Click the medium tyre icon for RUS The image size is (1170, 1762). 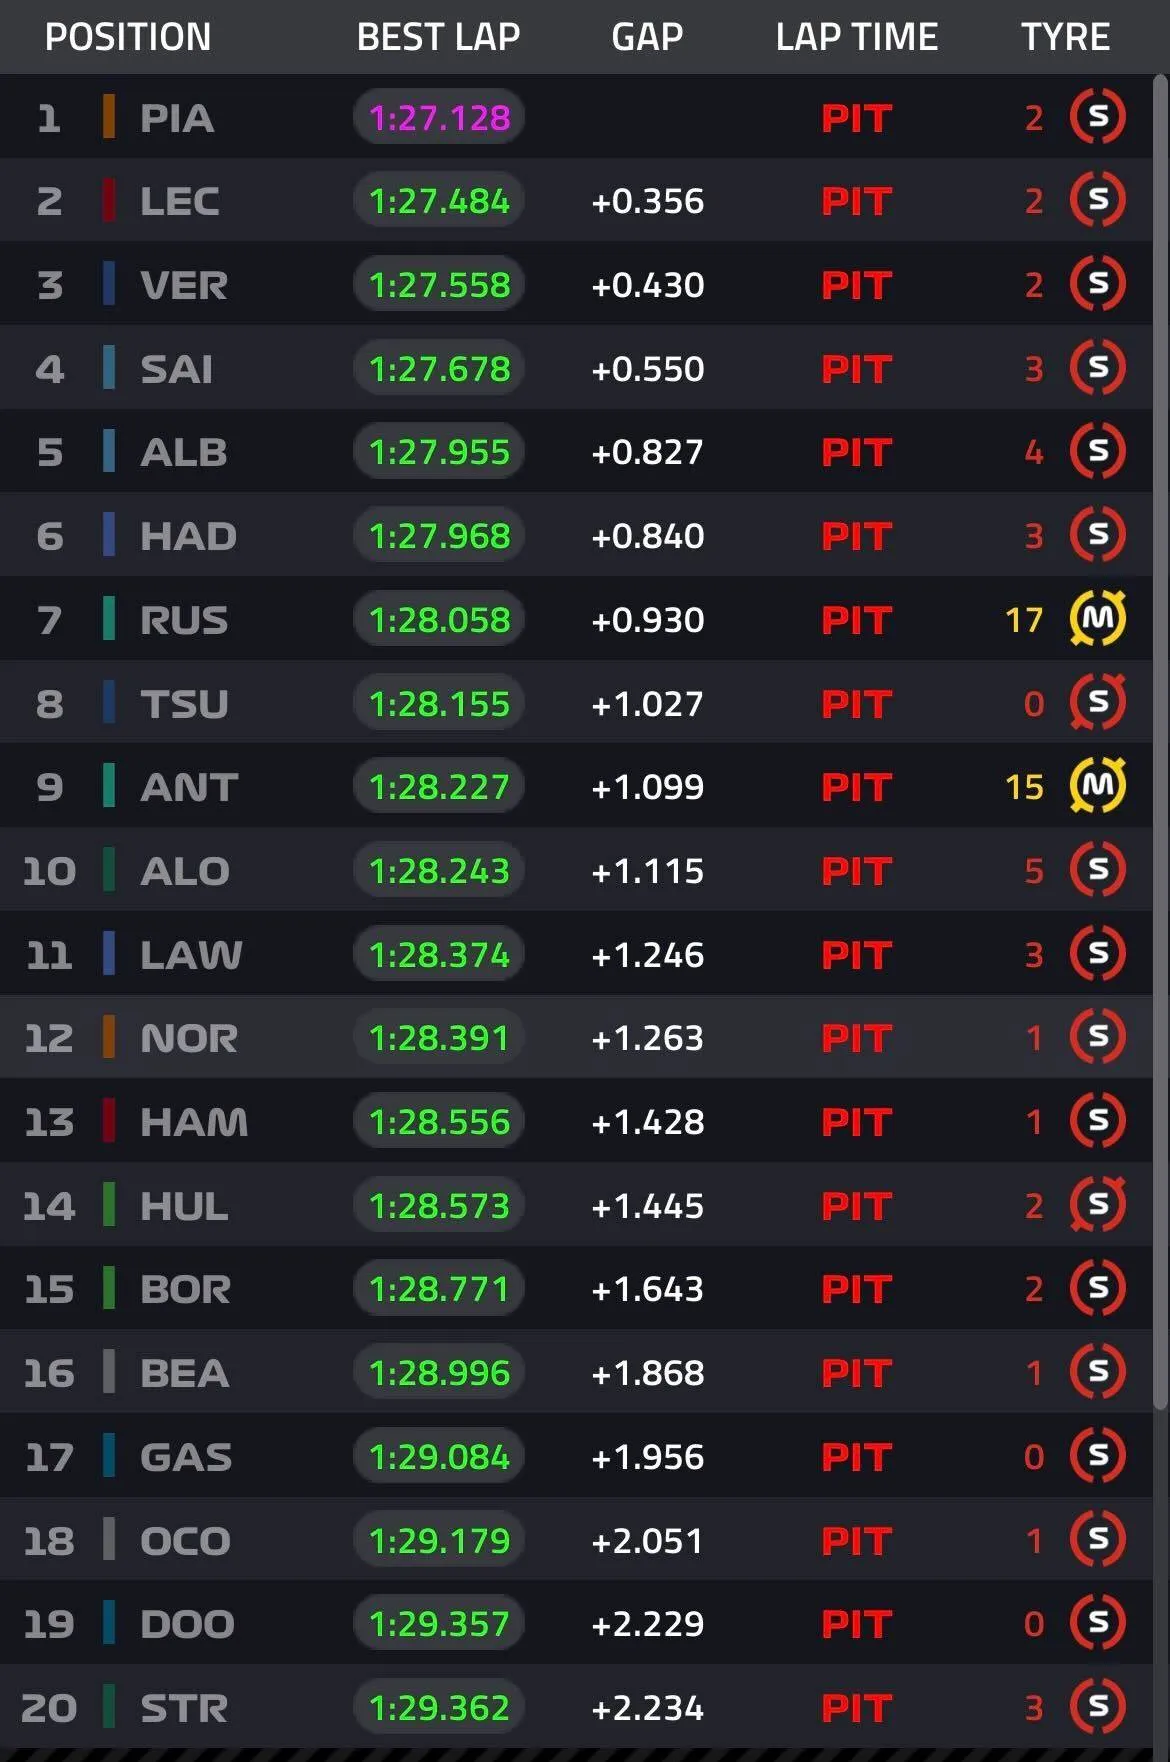click(1097, 619)
